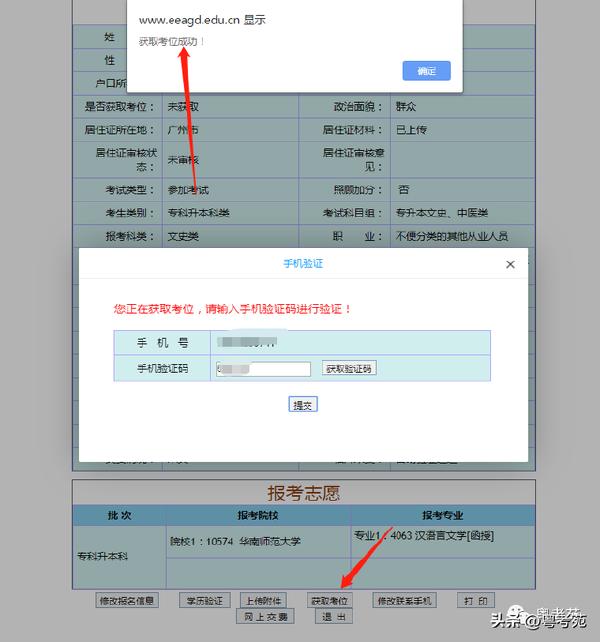Click 获取验证码 to request a code
Image resolution: width=600 pixels, height=642 pixels.
[x=349, y=368]
